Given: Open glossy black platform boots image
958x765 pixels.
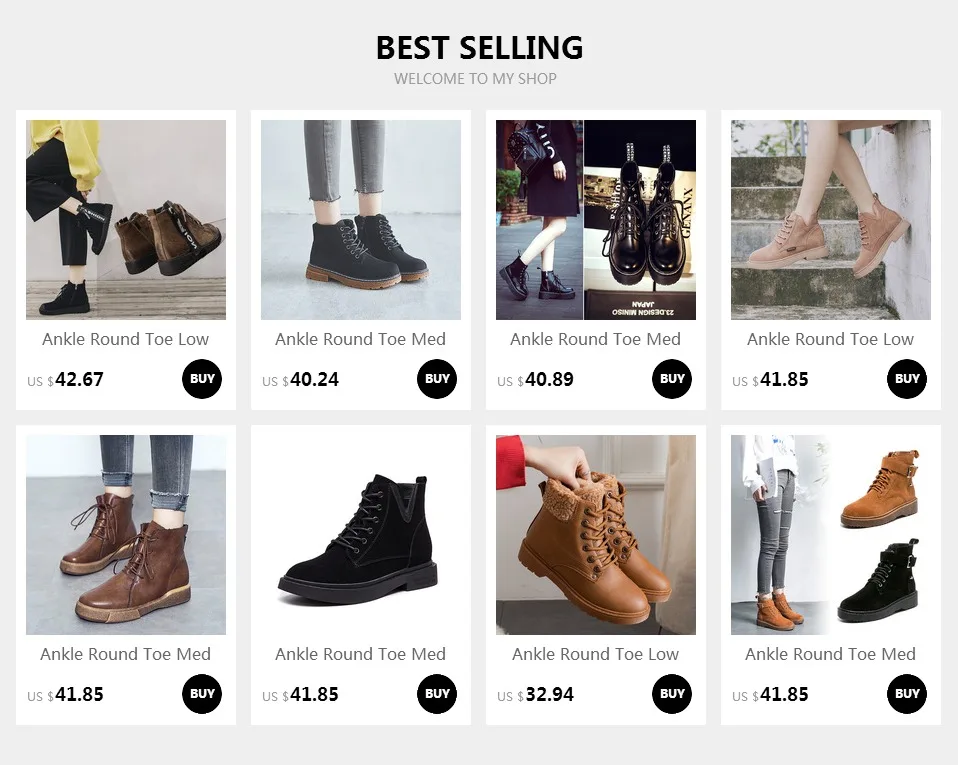Looking at the screenshot, I should coord(596,220).
